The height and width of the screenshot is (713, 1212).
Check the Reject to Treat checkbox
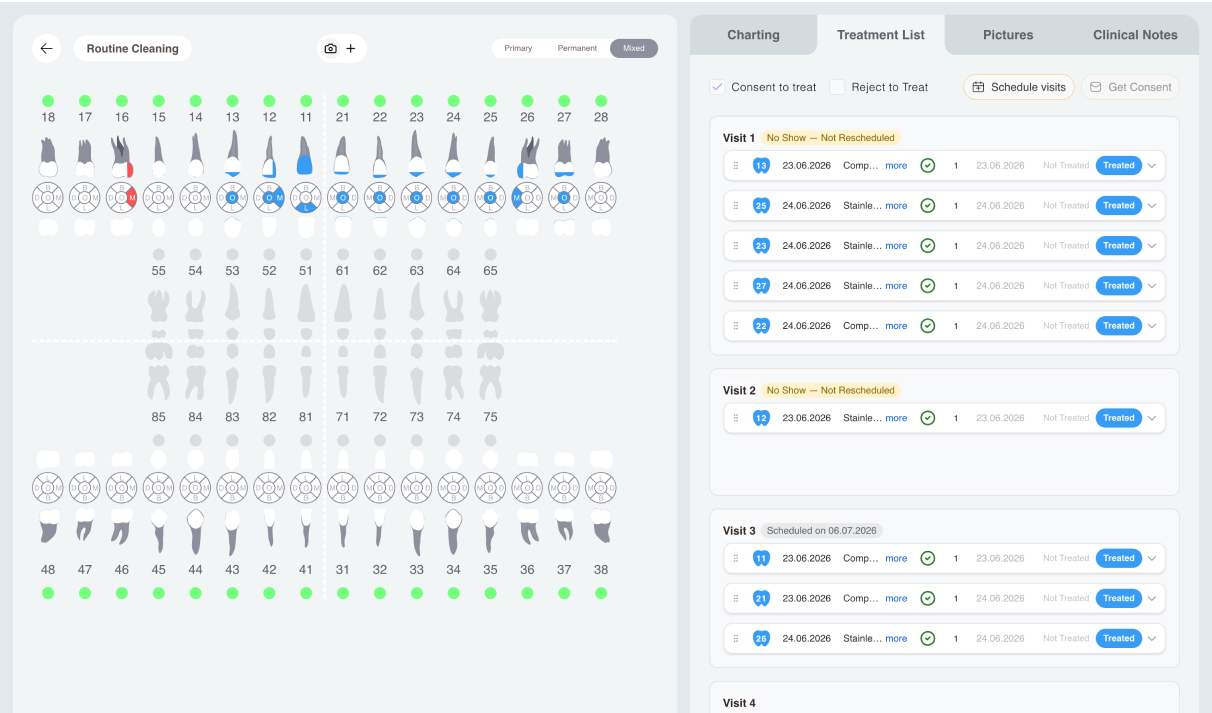tap(837, 87)
